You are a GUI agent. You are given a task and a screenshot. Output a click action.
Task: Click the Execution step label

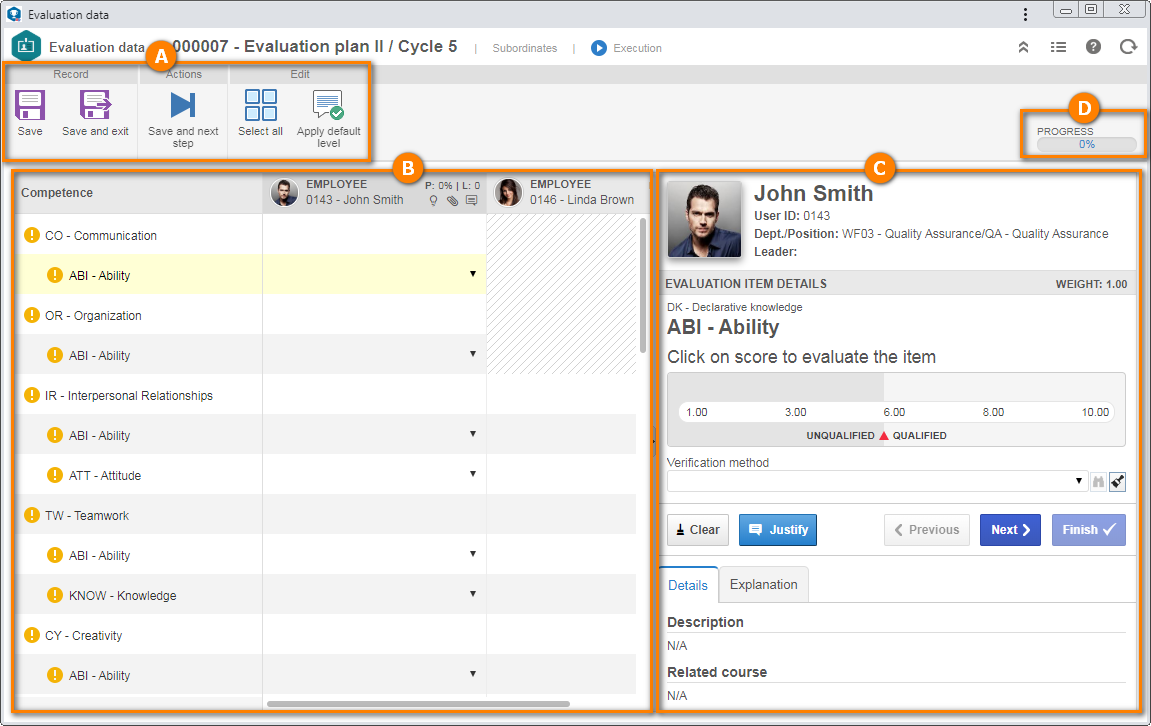click(x=637, y=48)
